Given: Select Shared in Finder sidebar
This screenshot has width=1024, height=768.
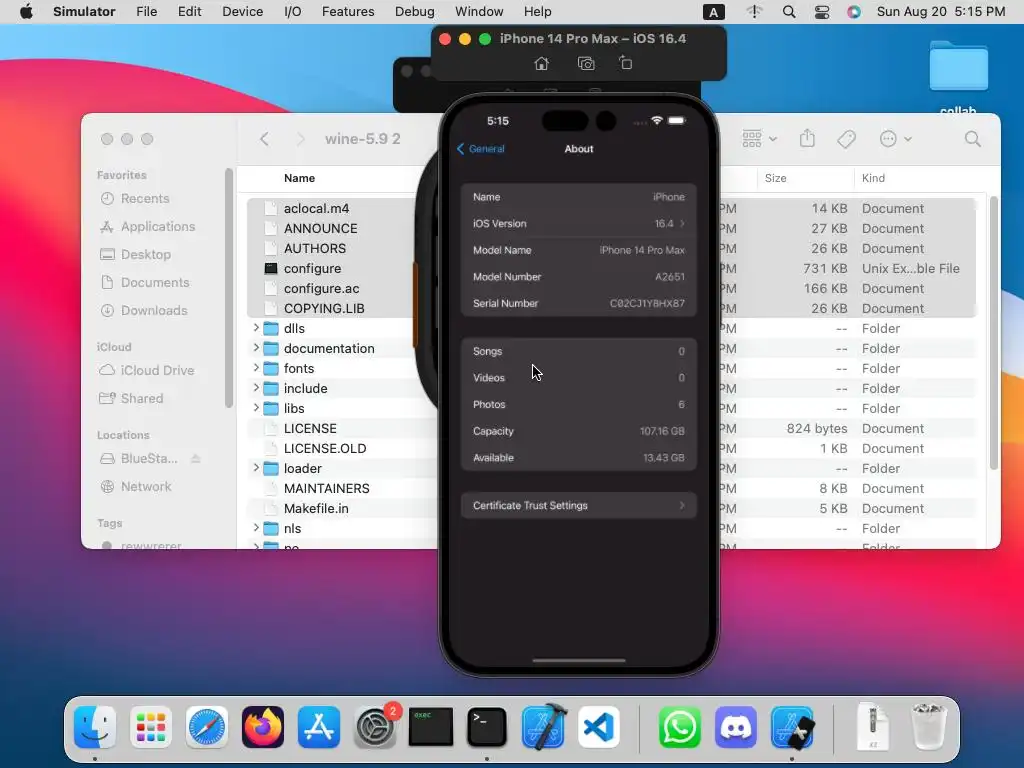Looking at the screenshot, I should (131, 398).
